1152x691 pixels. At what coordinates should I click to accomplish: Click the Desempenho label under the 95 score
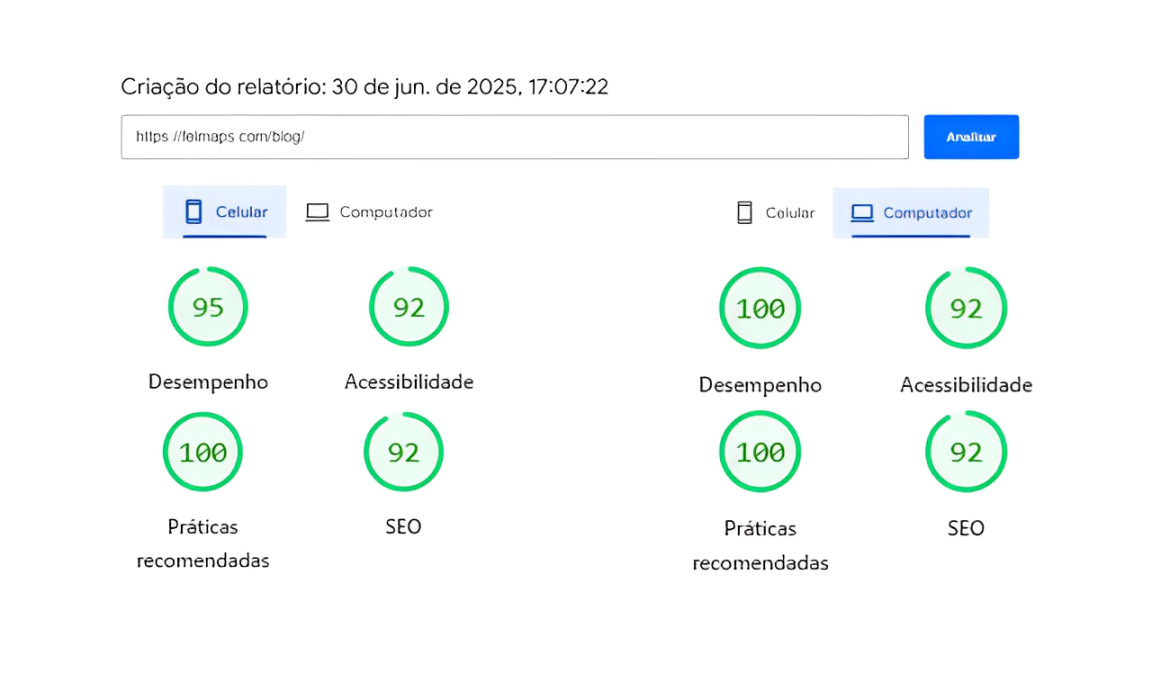click(208, 382)
